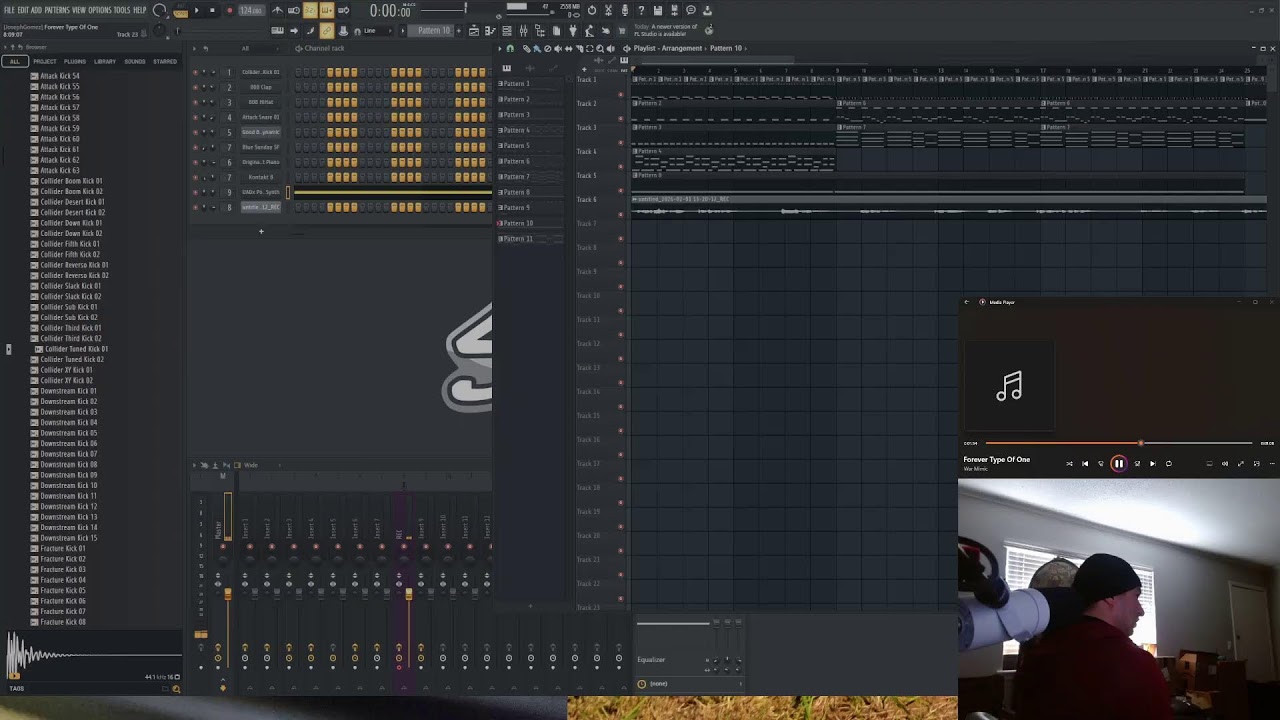Mute the Kontakt 8 channel
Viewport: 1280px width, 720px height.
(x=195, y=177)
